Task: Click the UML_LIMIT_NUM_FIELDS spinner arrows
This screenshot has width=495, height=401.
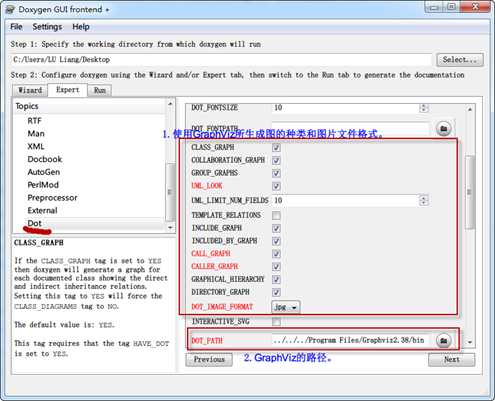Action: point(424,200)
